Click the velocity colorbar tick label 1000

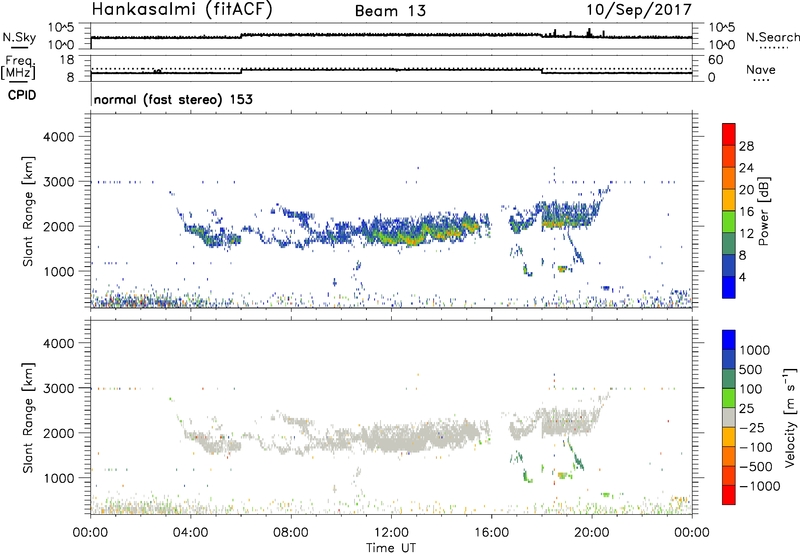(x=755, y=350)
